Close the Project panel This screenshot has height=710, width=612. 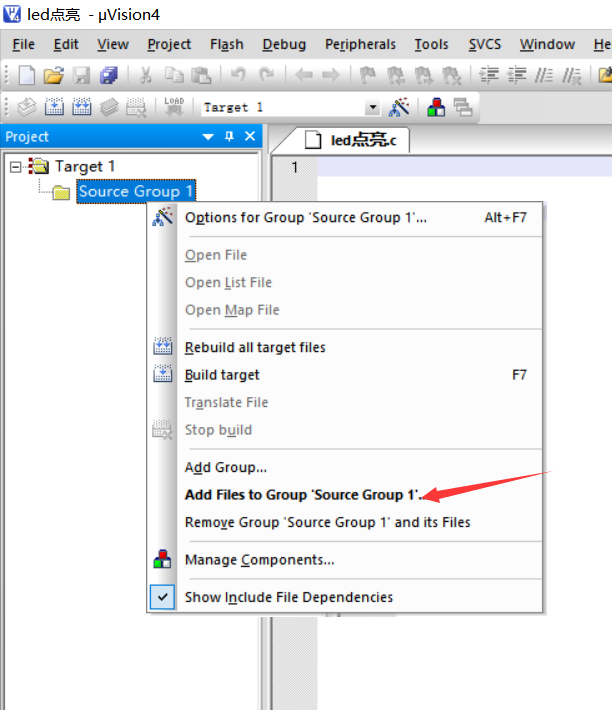(x=250, y=136)
